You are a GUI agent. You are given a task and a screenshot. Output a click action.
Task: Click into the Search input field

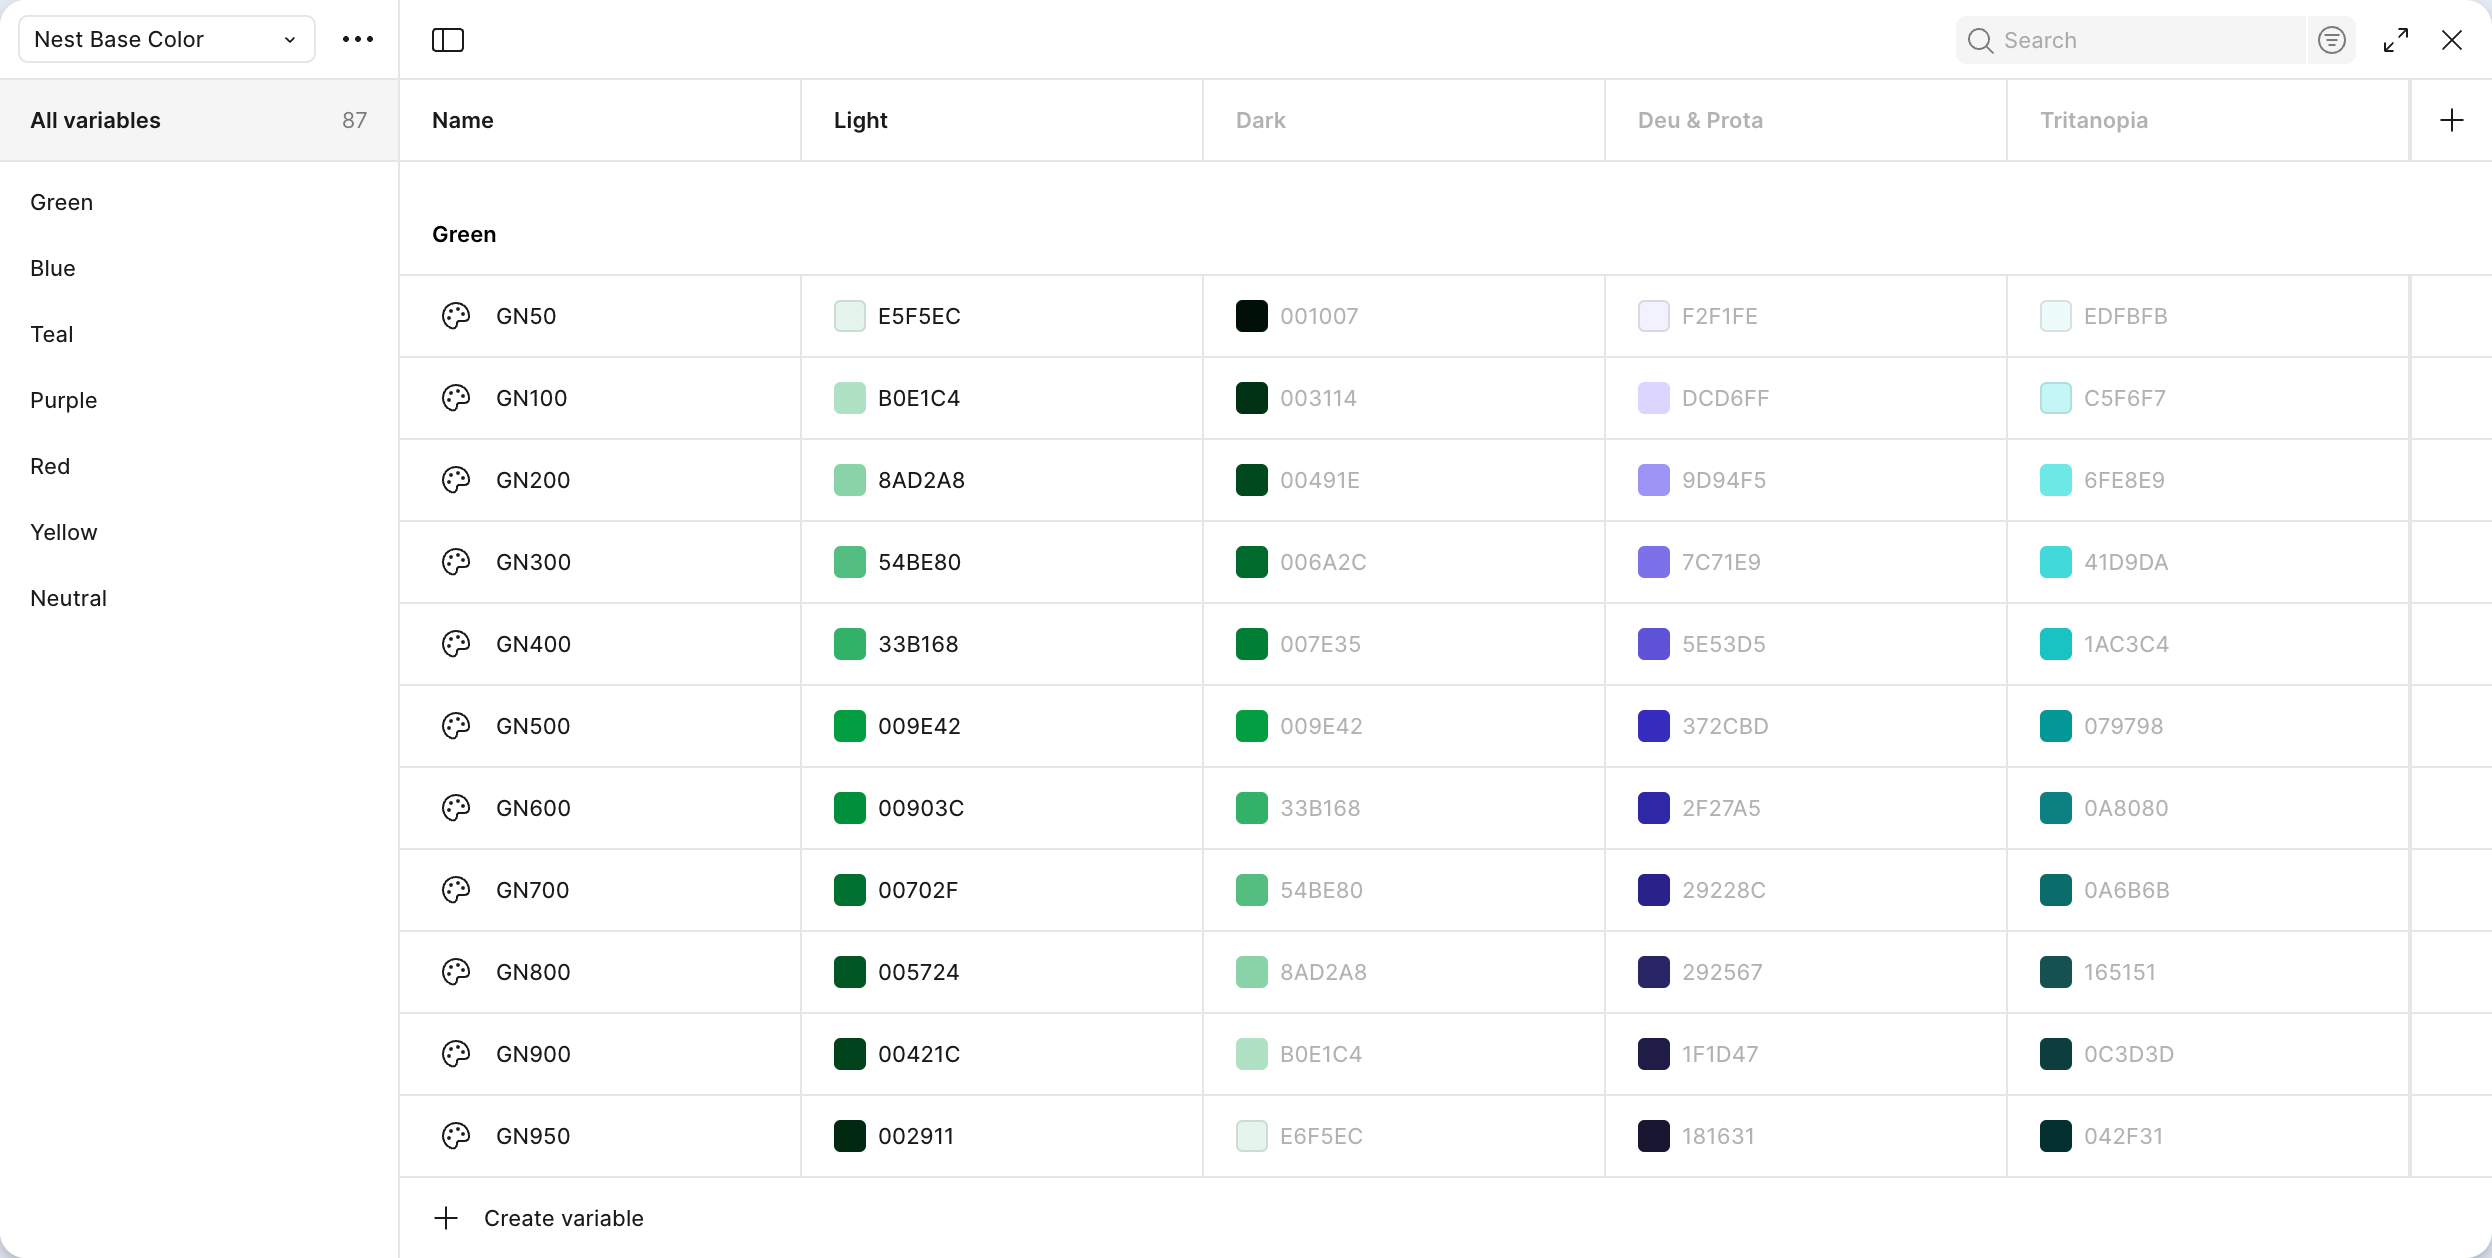(x=2132, y=40)
